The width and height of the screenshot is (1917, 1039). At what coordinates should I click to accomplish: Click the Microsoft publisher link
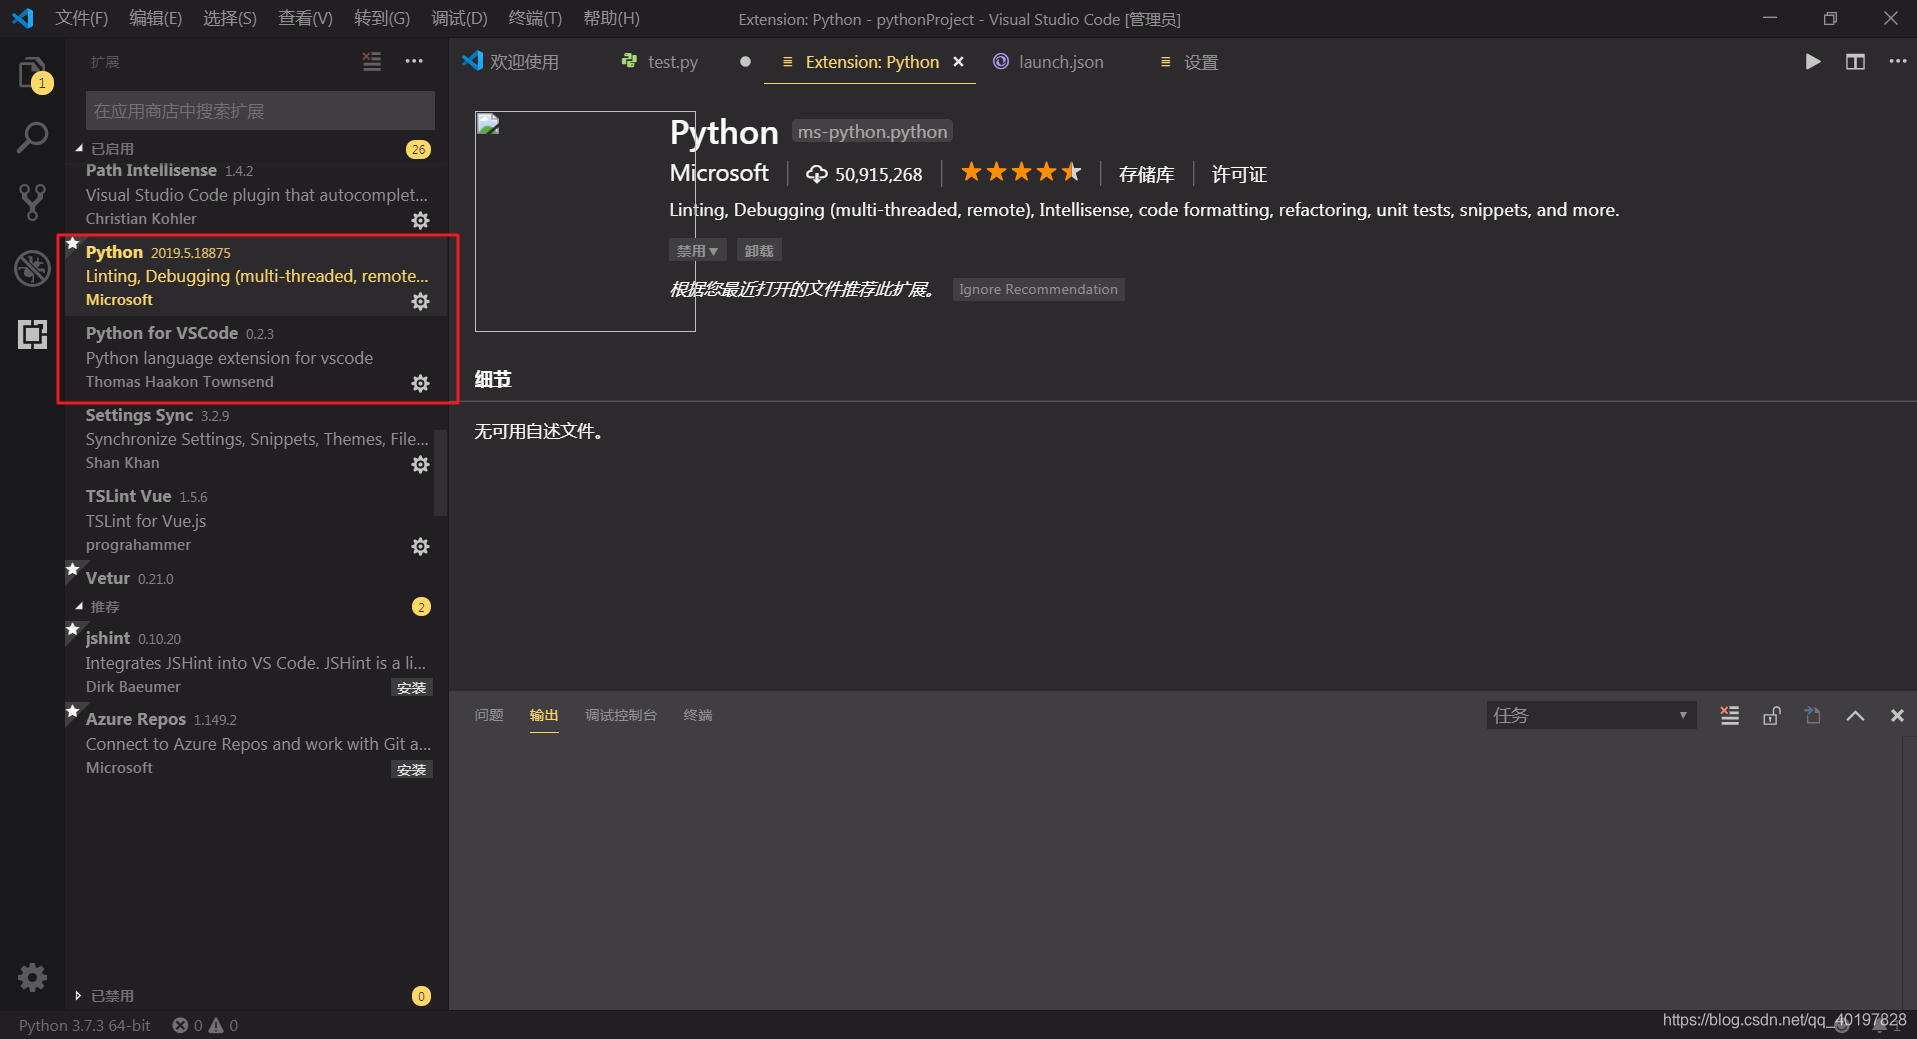[719, 173]
